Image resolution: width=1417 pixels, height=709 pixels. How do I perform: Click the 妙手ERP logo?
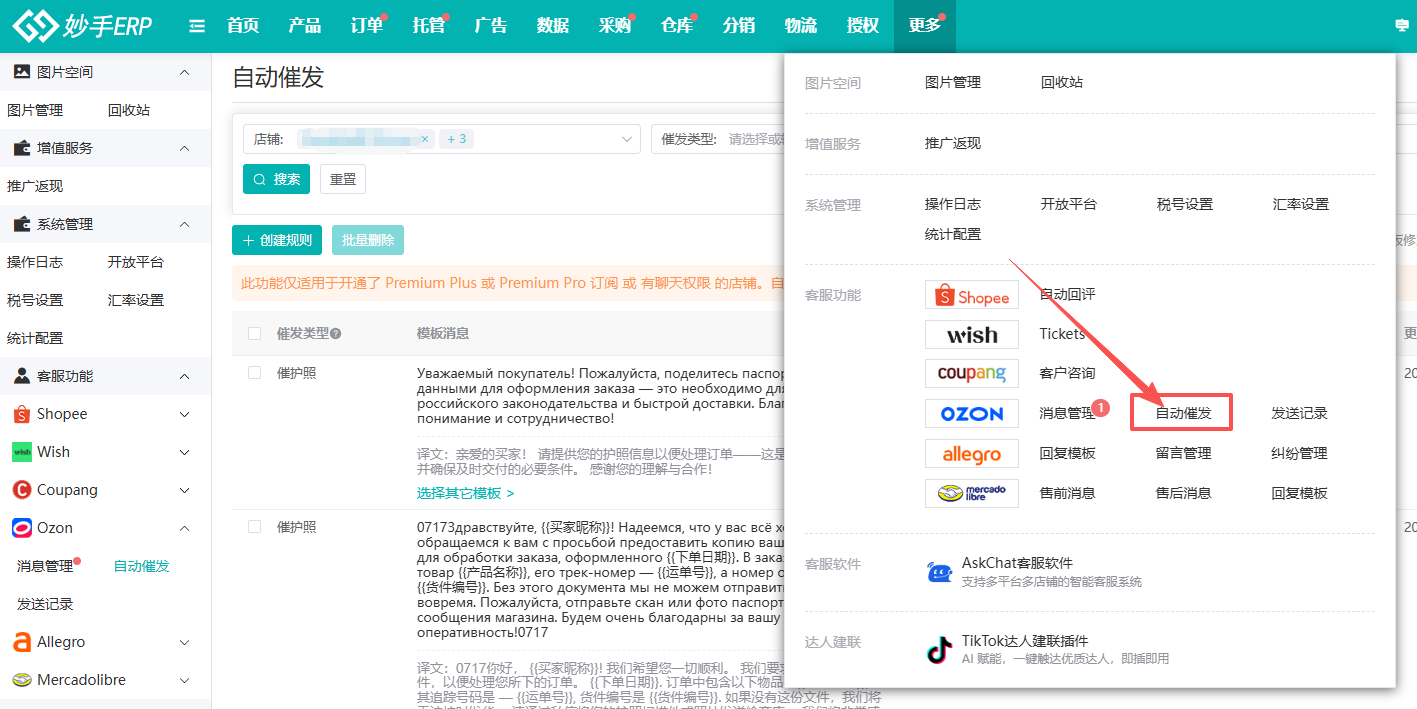82,26
